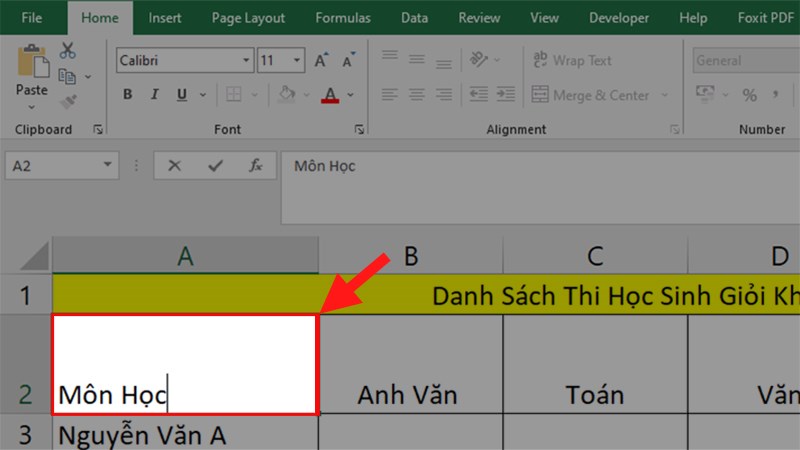The width and height of the screenshot is (800, 450).
Task: Toggle Italic formatting
Action: 155,96
